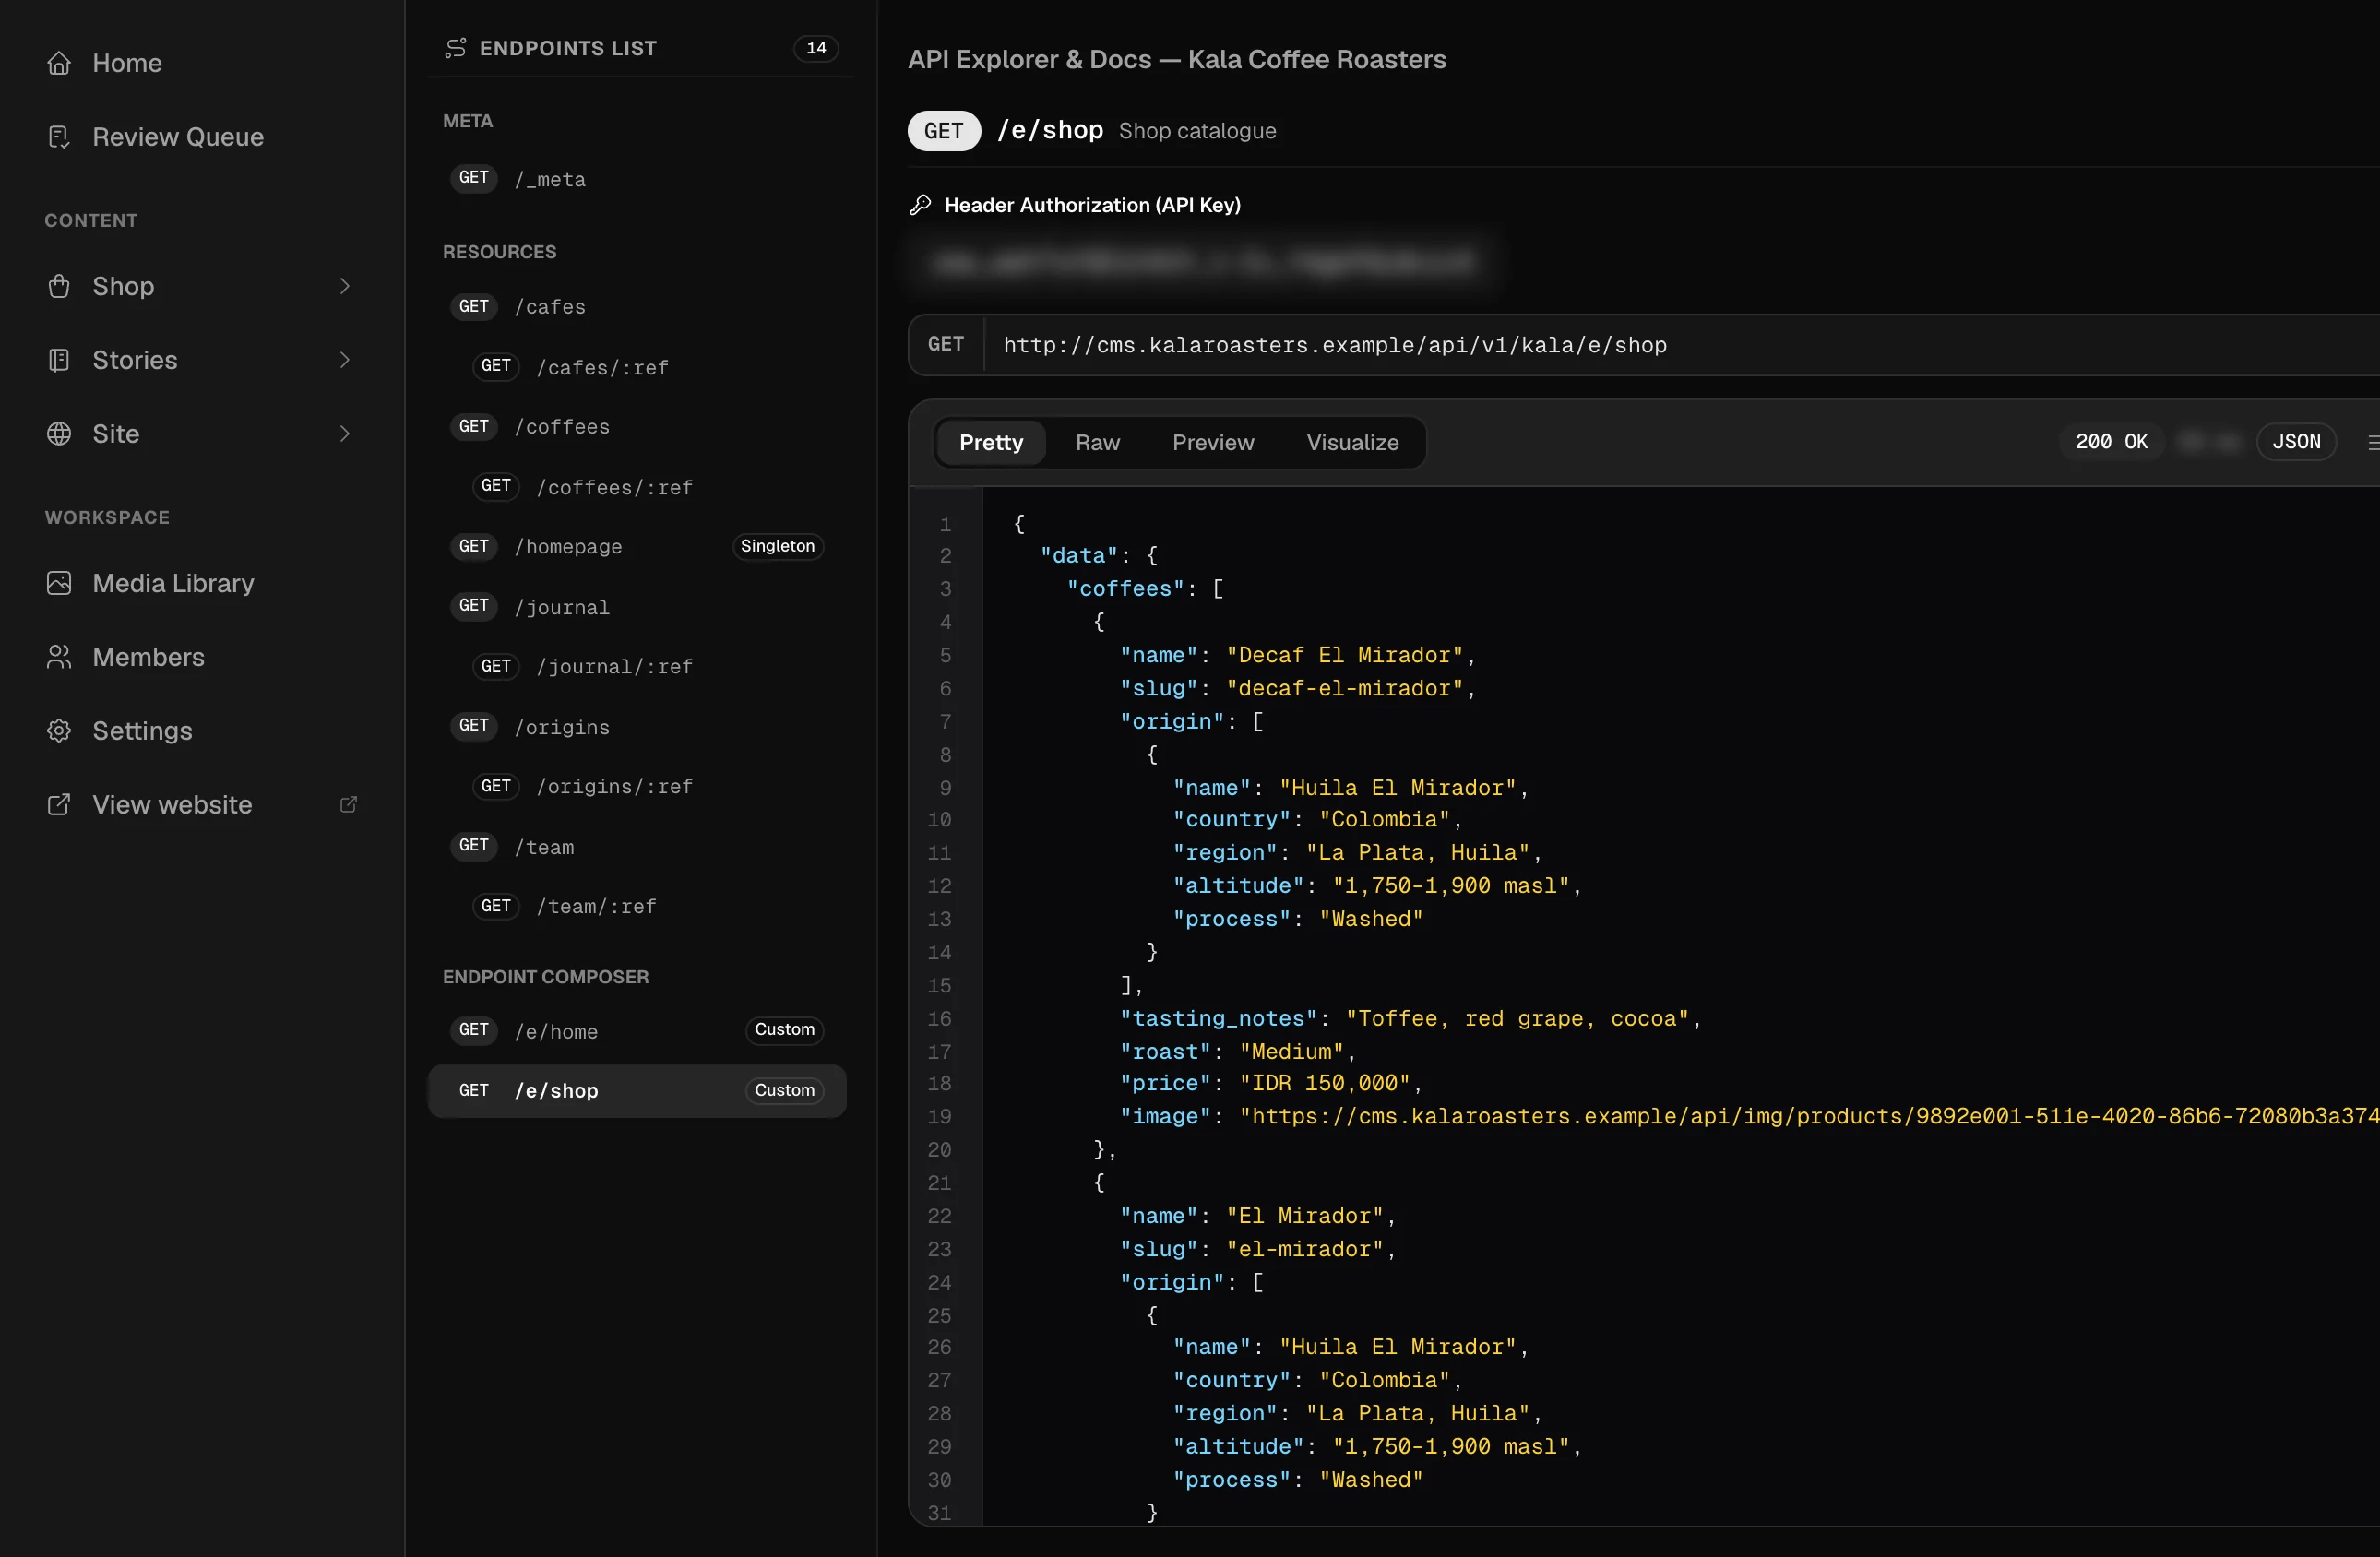
Task: Click the arrow icon right of View website
Action: 348,805
